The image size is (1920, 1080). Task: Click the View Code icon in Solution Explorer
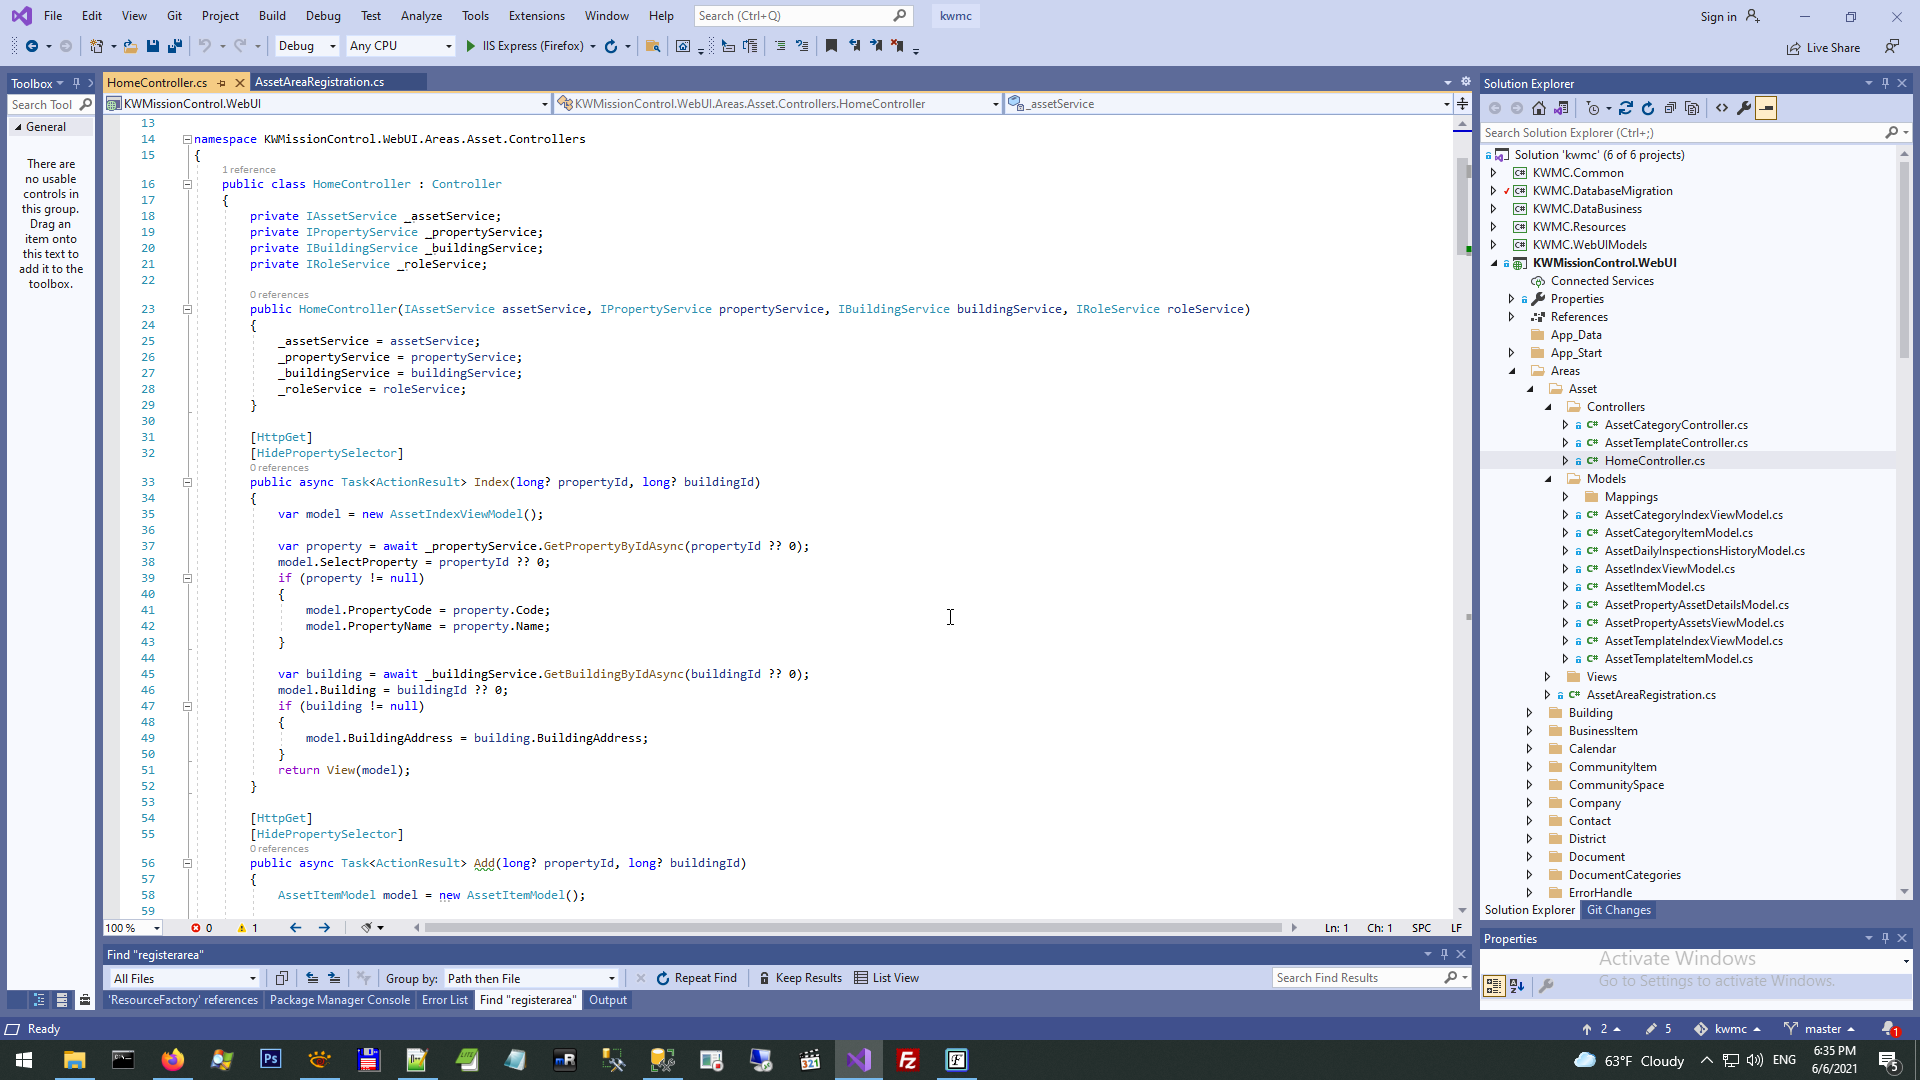1722,108
